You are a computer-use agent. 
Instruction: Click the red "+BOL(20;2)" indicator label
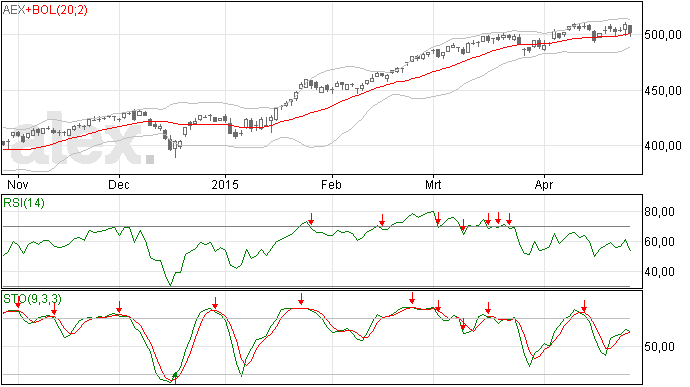pos(57,10)
